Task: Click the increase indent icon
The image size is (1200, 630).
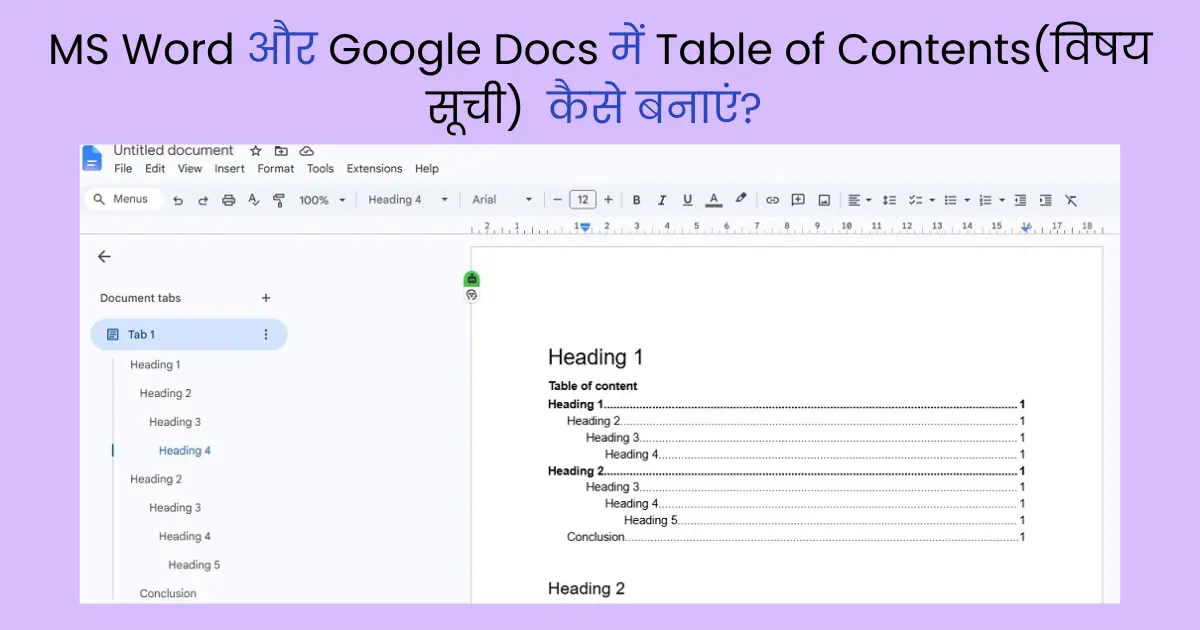Action: click(x=1046, y=200)
